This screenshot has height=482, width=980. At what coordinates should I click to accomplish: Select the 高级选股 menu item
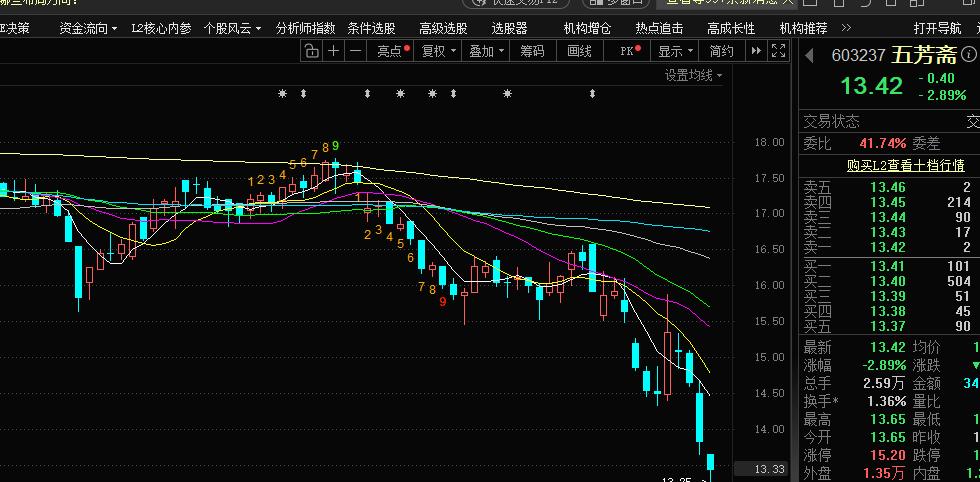[x=443, y=28]
